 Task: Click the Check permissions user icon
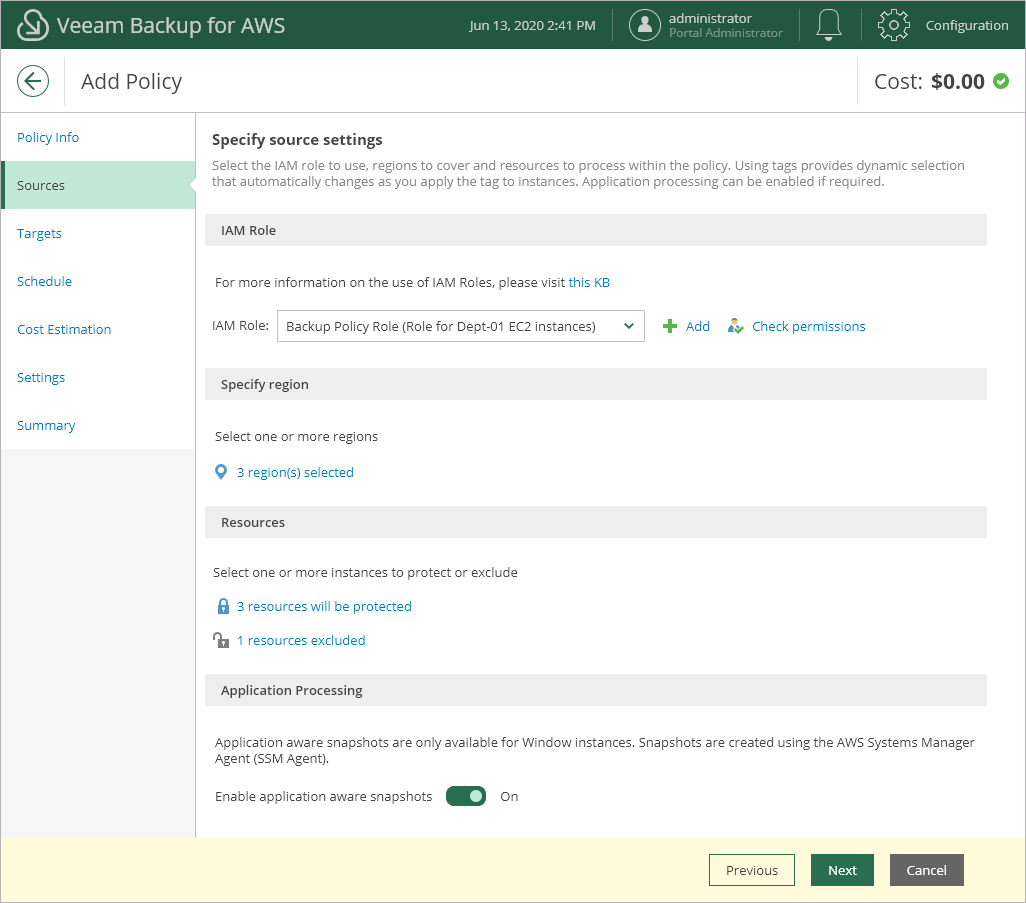click(735, 326)
